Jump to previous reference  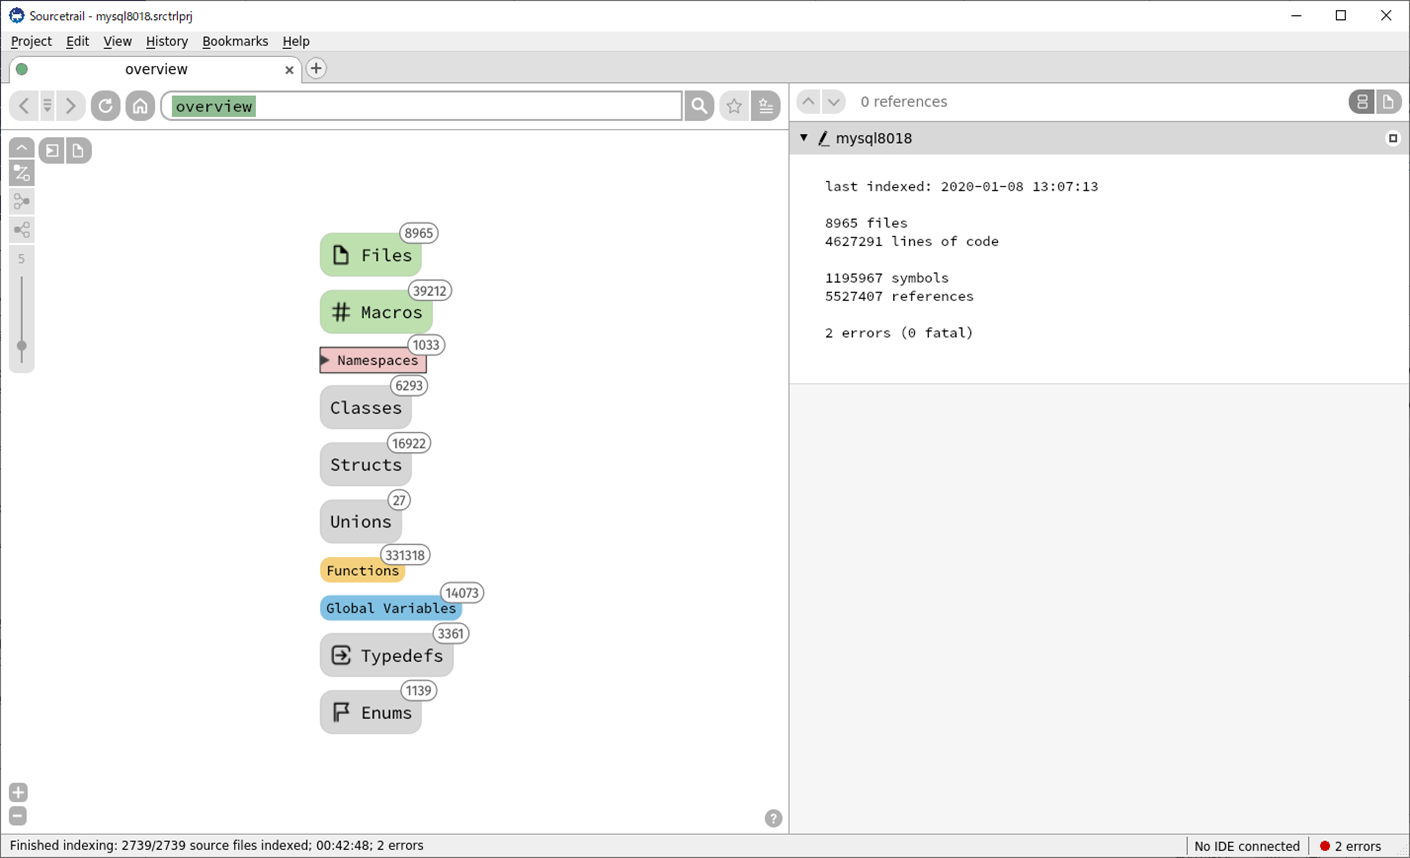point(808,101)
